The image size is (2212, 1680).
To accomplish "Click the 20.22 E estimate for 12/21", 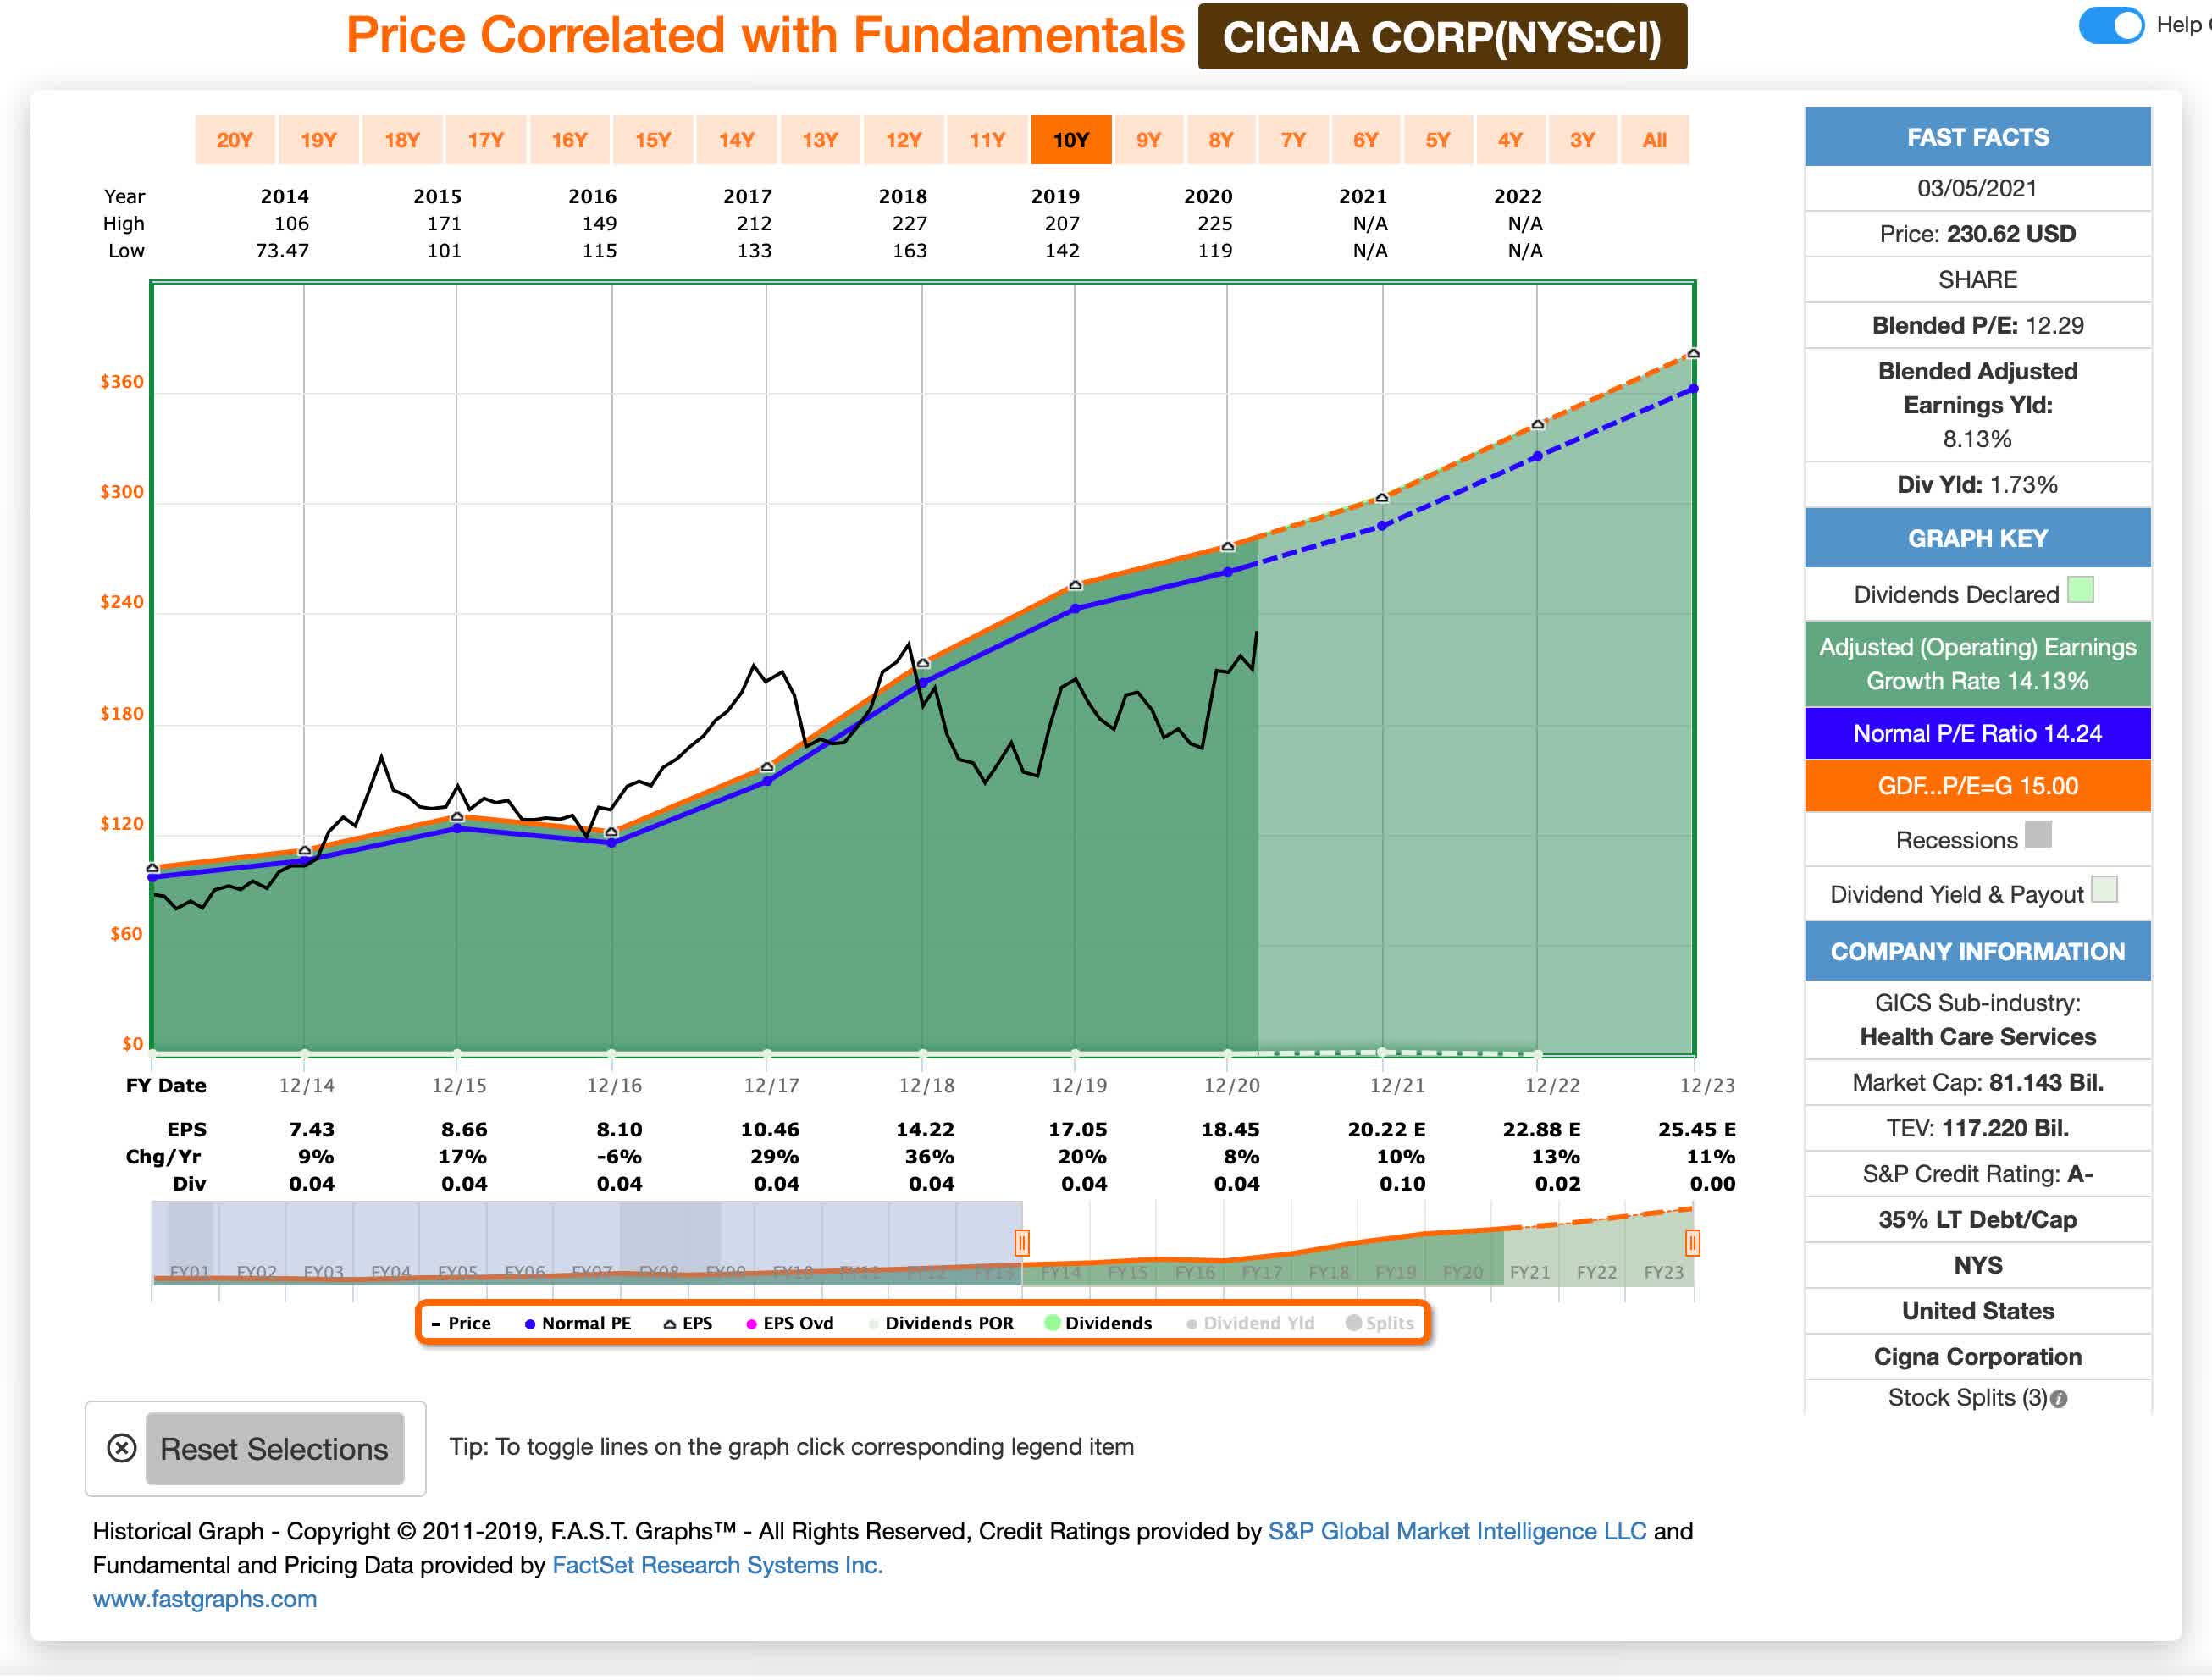I will point(1387,1129).
